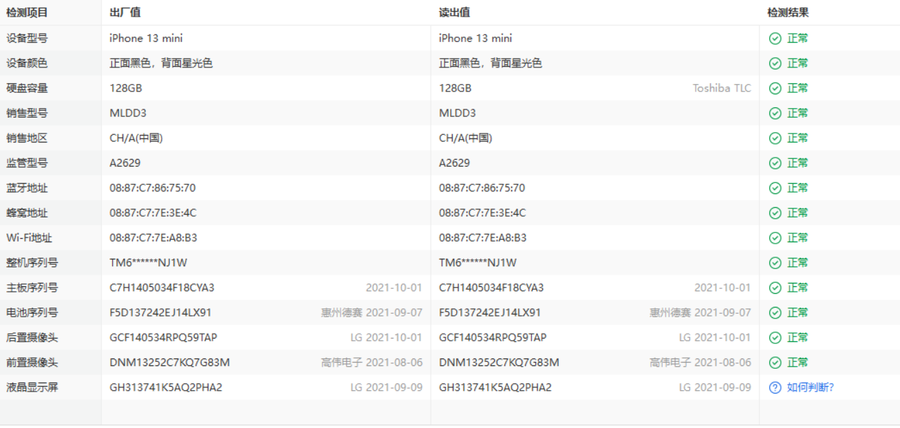Click the green check icon in 设备颜色 row

(x=775, y=63)
